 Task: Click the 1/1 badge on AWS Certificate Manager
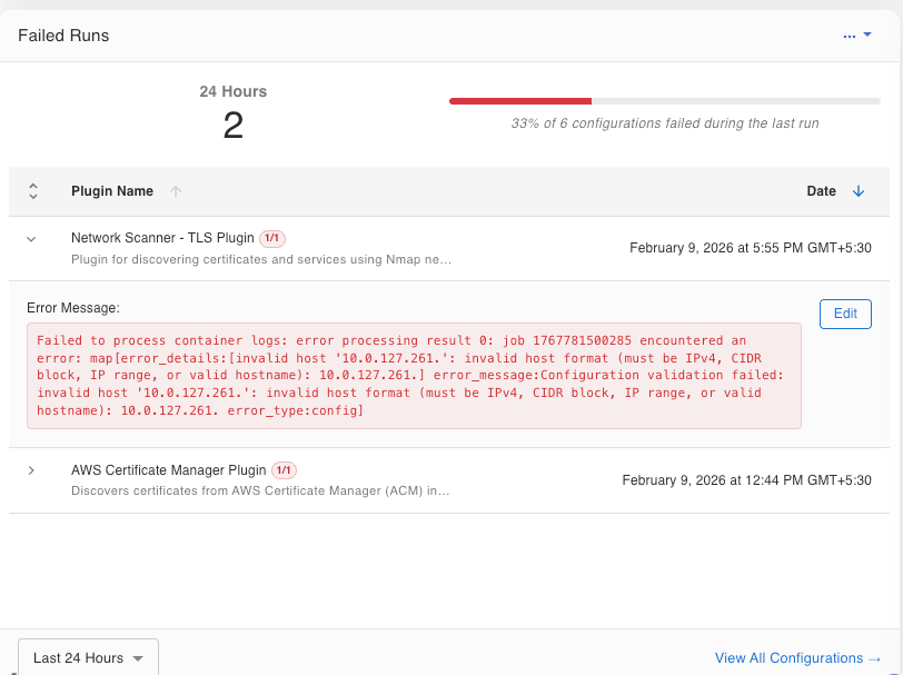284,470
